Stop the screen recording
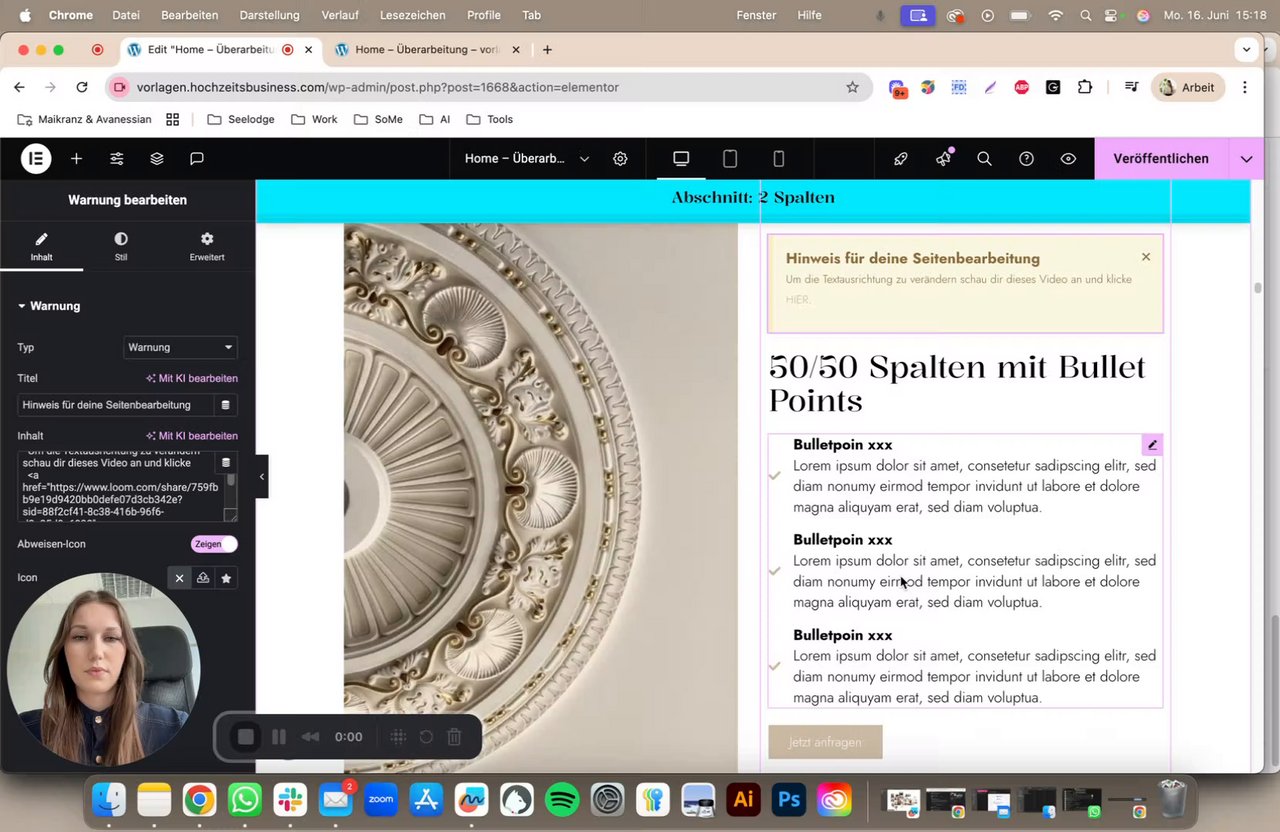Screen dimensions: 1280x832 [245, 737]
